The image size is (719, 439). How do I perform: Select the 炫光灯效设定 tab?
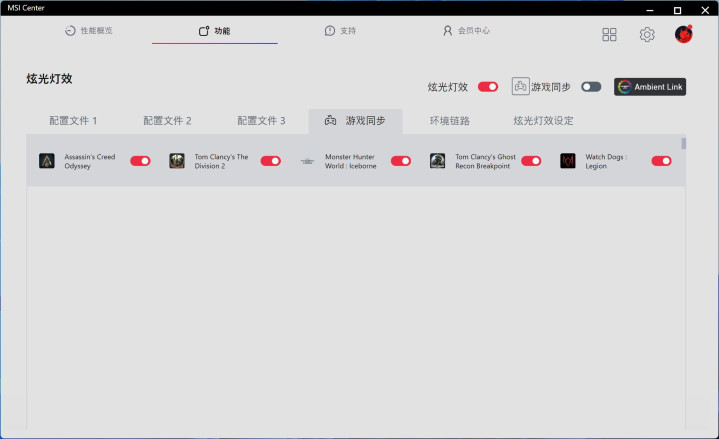pos(543,121)
